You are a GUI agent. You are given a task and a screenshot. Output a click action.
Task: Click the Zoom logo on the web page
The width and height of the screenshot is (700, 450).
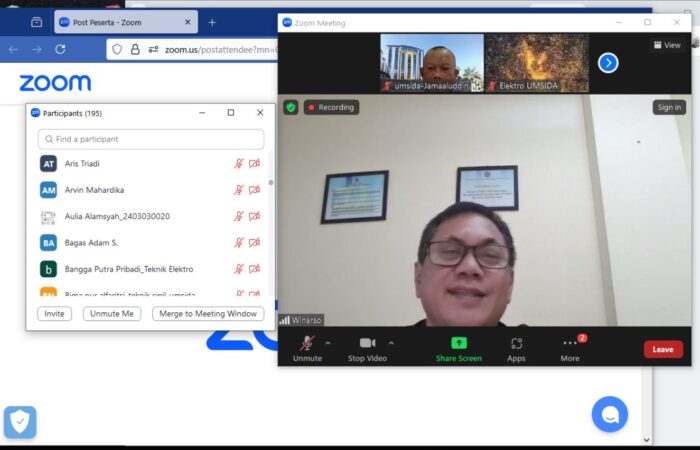(55, 83)
